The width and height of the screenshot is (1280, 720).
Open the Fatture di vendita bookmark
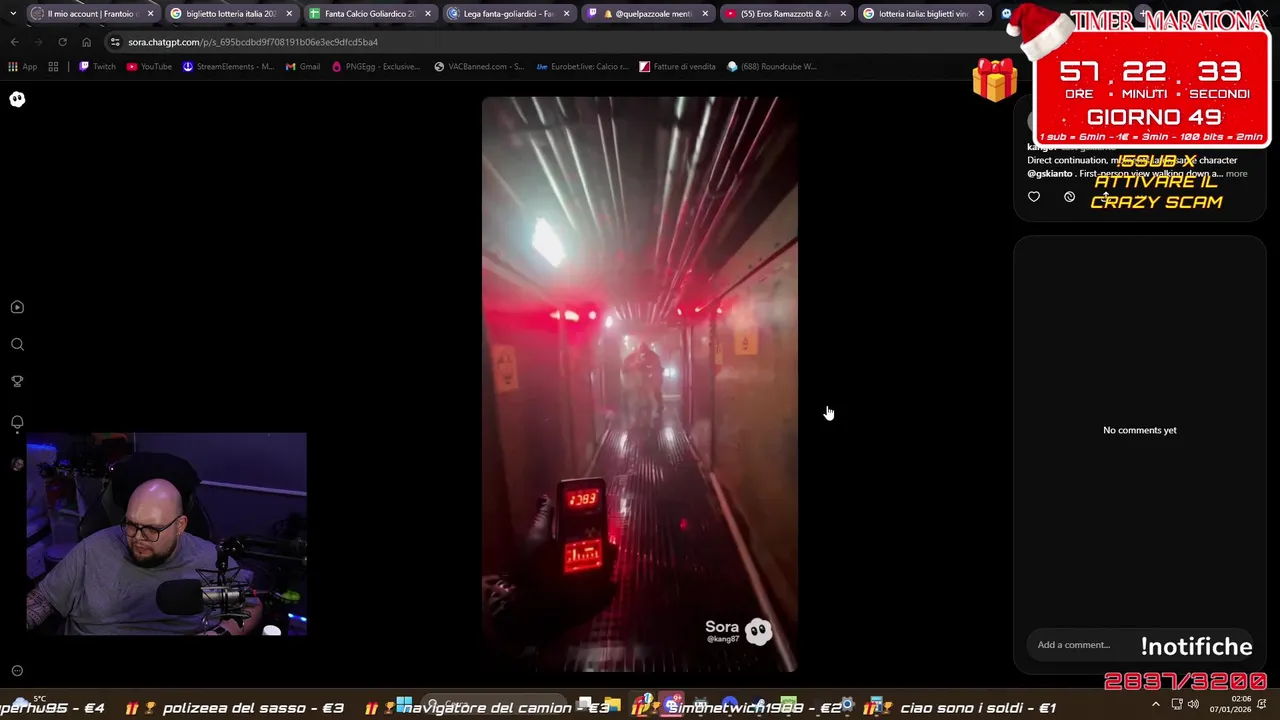[677, 66]
